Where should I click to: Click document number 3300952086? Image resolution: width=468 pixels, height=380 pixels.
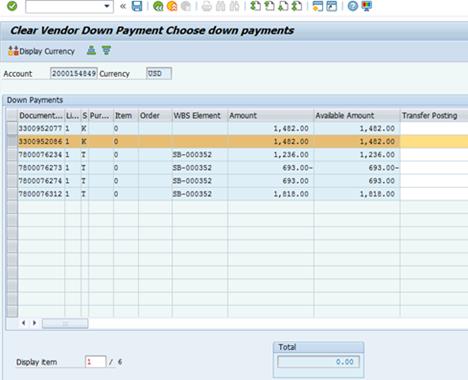point(40,141)
